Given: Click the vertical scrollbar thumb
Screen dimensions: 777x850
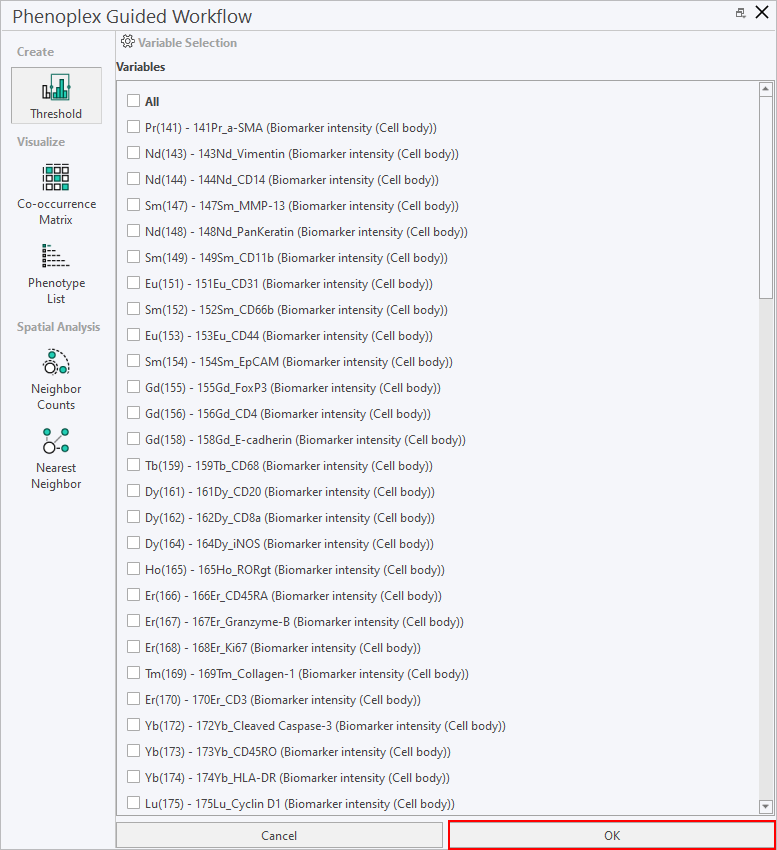Looking at the screenshot, I should point(766,197).
